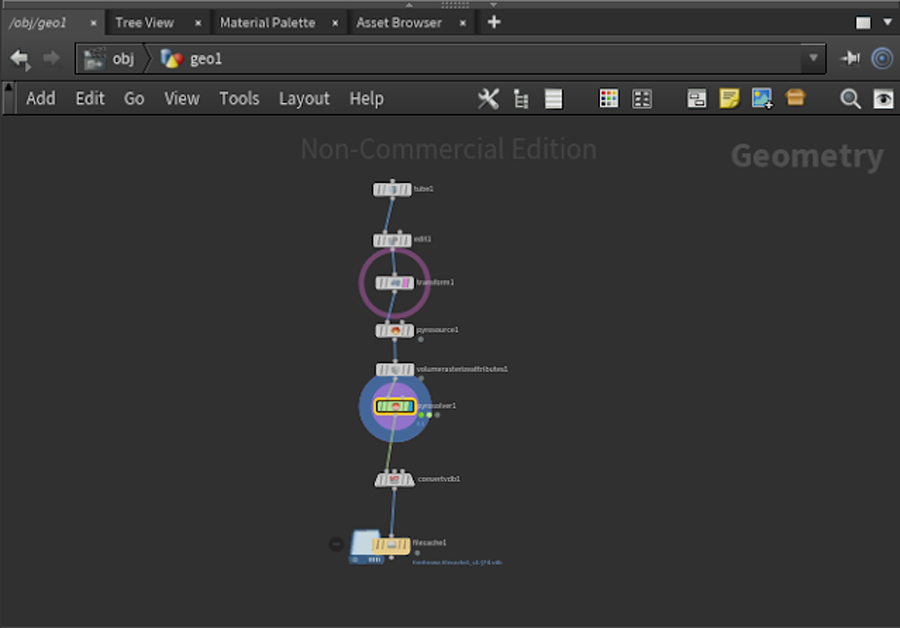Select the tube1 node in the network
The height and width of the screenshot is (628, 900).
tap(392, 188)
